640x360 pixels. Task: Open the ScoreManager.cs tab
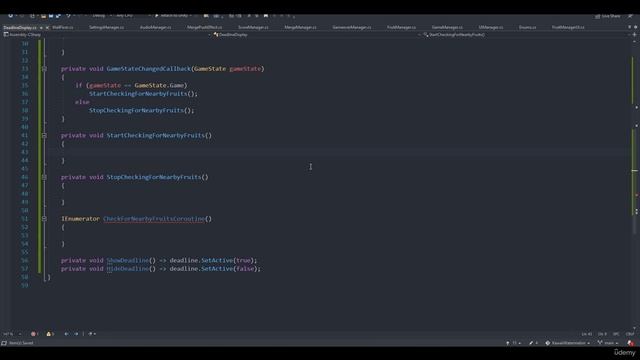click(253, 27)
